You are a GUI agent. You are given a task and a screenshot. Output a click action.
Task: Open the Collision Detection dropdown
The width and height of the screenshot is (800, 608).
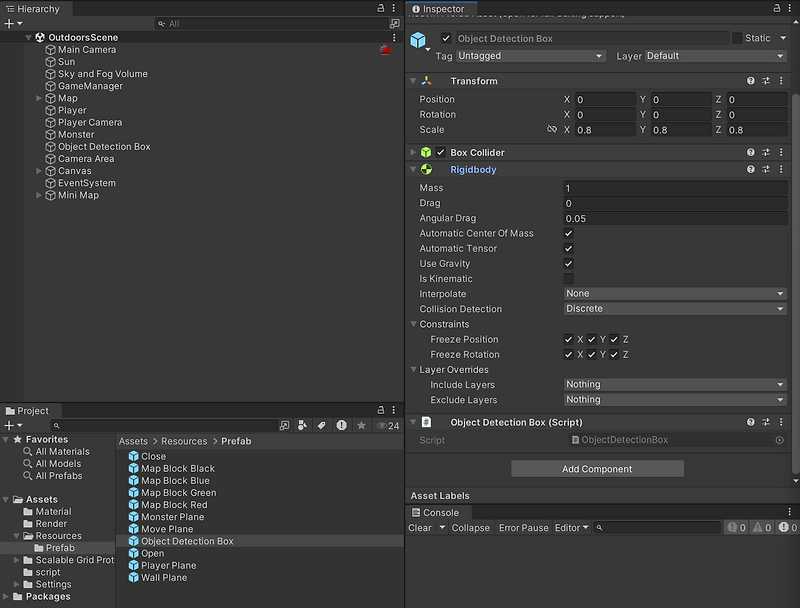coord(674,309)
